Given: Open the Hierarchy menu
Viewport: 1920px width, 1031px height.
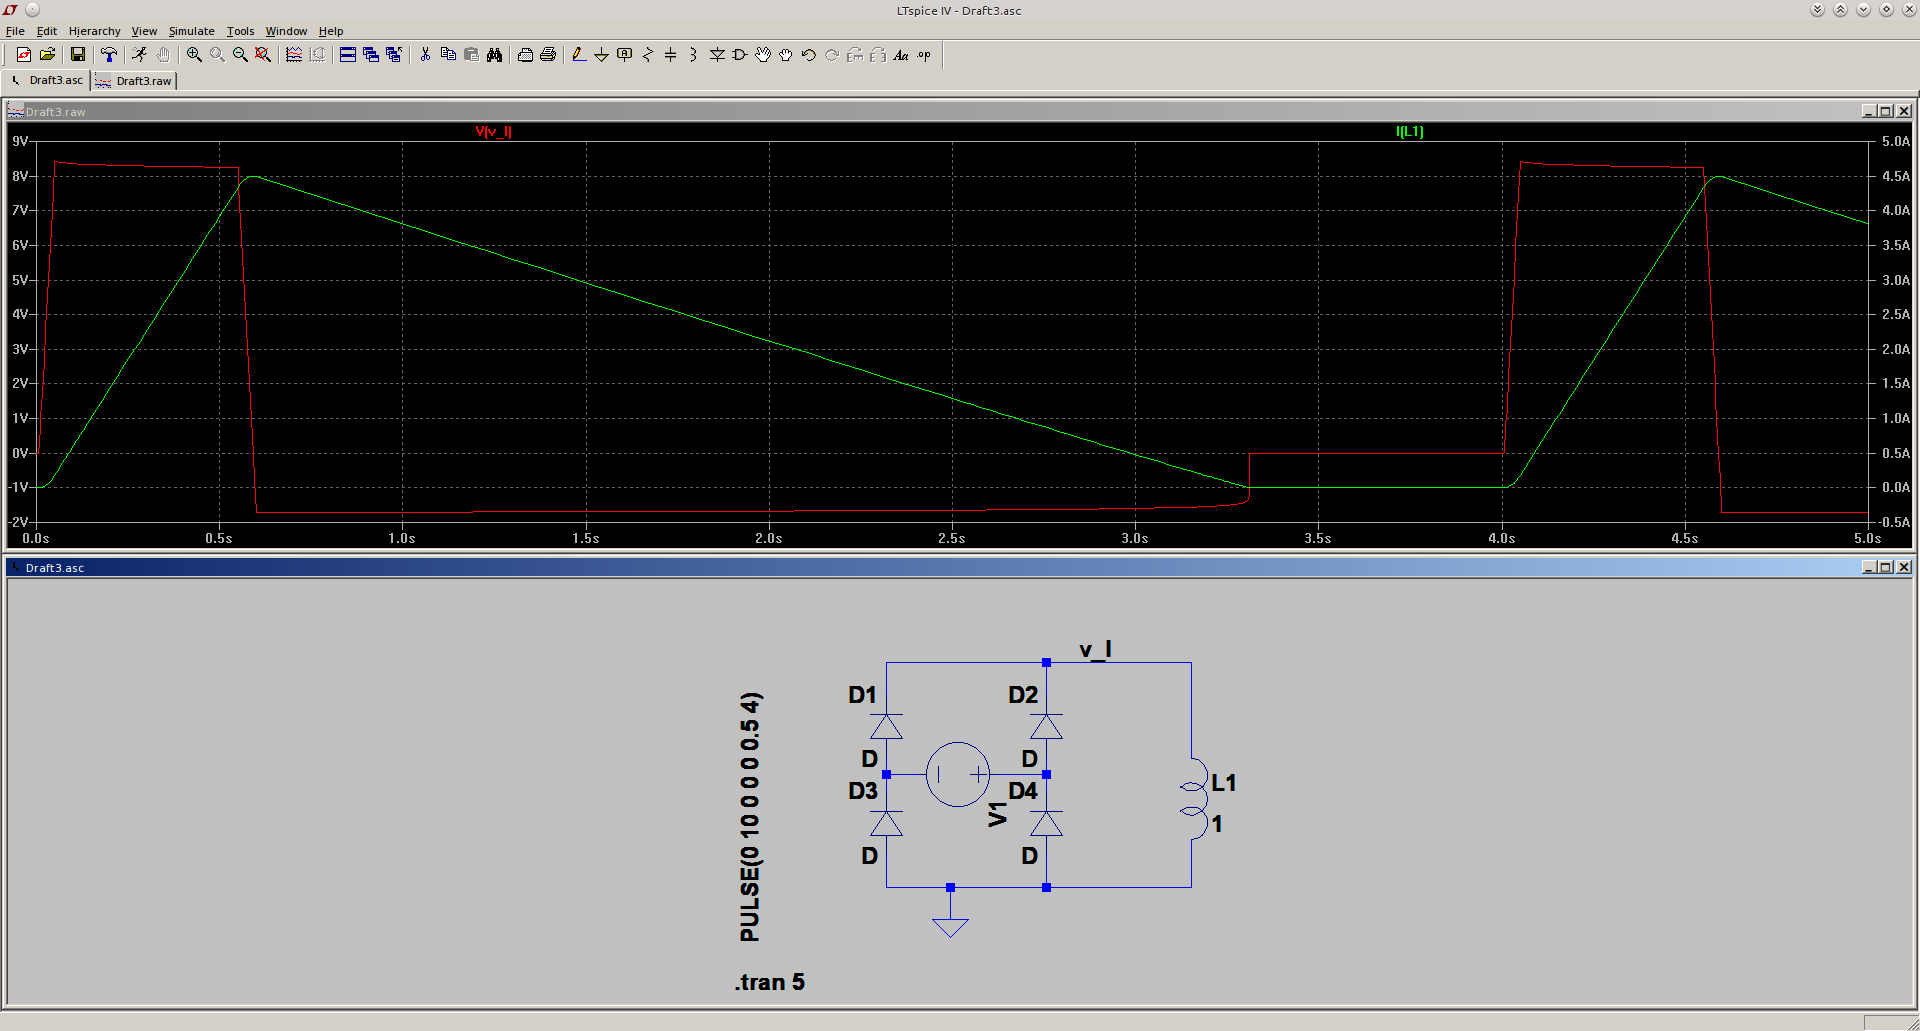Looking at the screenshot, I should [94, 31].
